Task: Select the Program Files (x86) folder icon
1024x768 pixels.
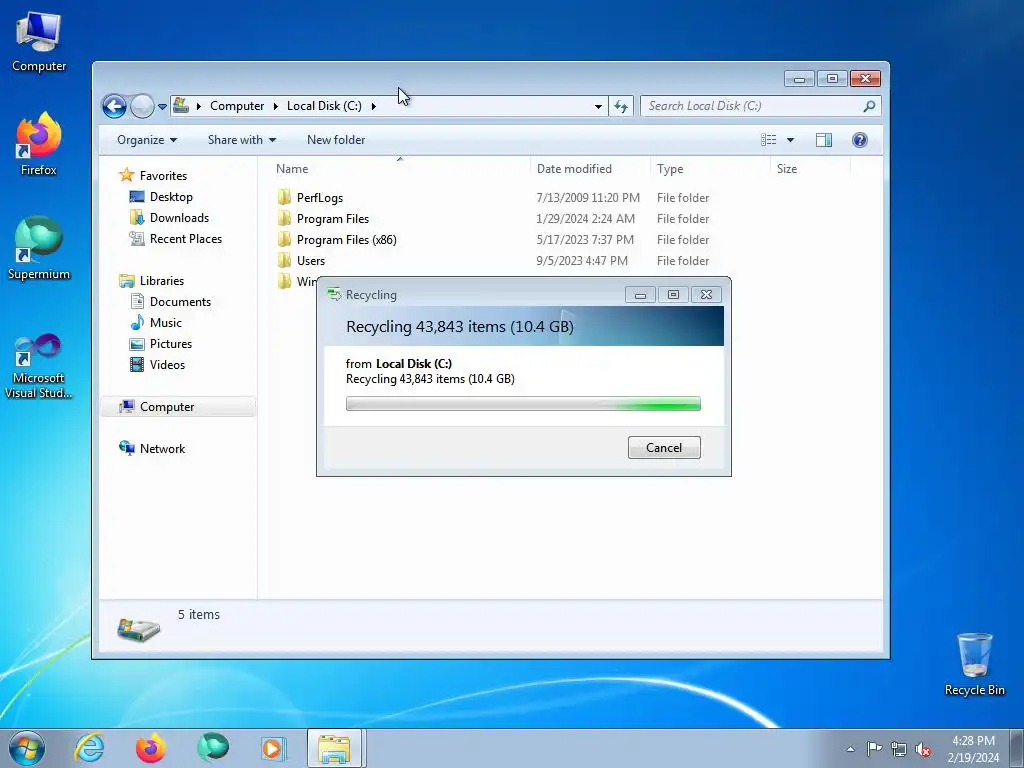Action: [x=284, y=239]
